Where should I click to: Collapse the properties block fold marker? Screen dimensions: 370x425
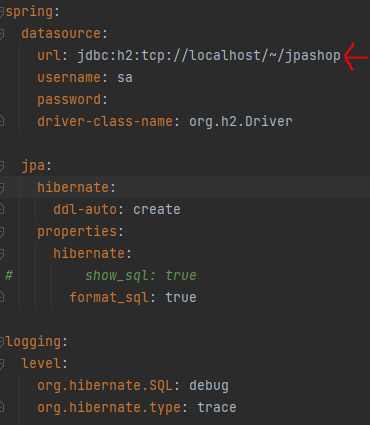2,232
